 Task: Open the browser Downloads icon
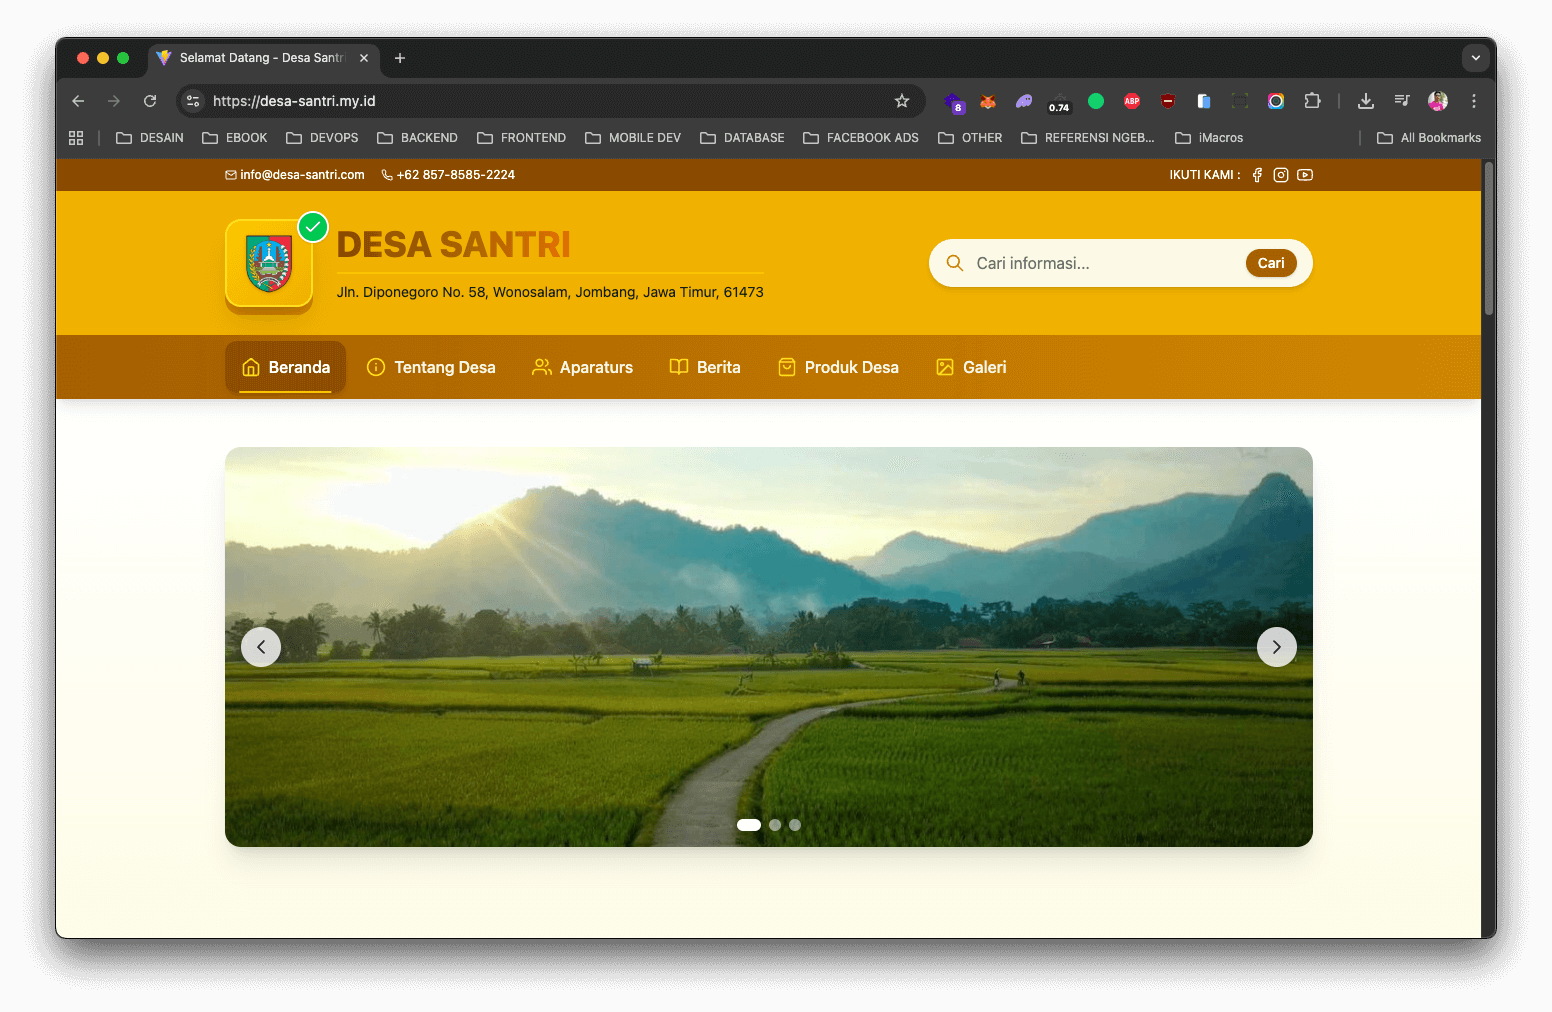pyautogui.click(x=1366, y=101)
